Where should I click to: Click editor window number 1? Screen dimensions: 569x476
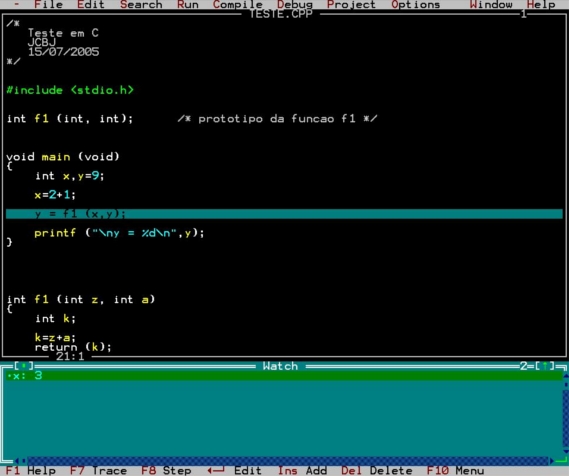pyautogui.click(x=523, y=14)
